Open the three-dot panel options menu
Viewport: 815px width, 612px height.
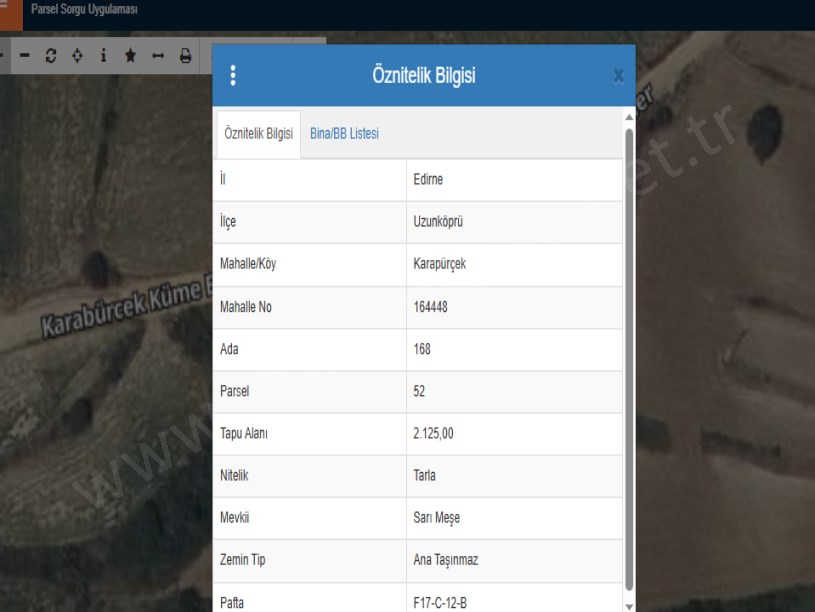pyautogui.click(x=233, y=76)
